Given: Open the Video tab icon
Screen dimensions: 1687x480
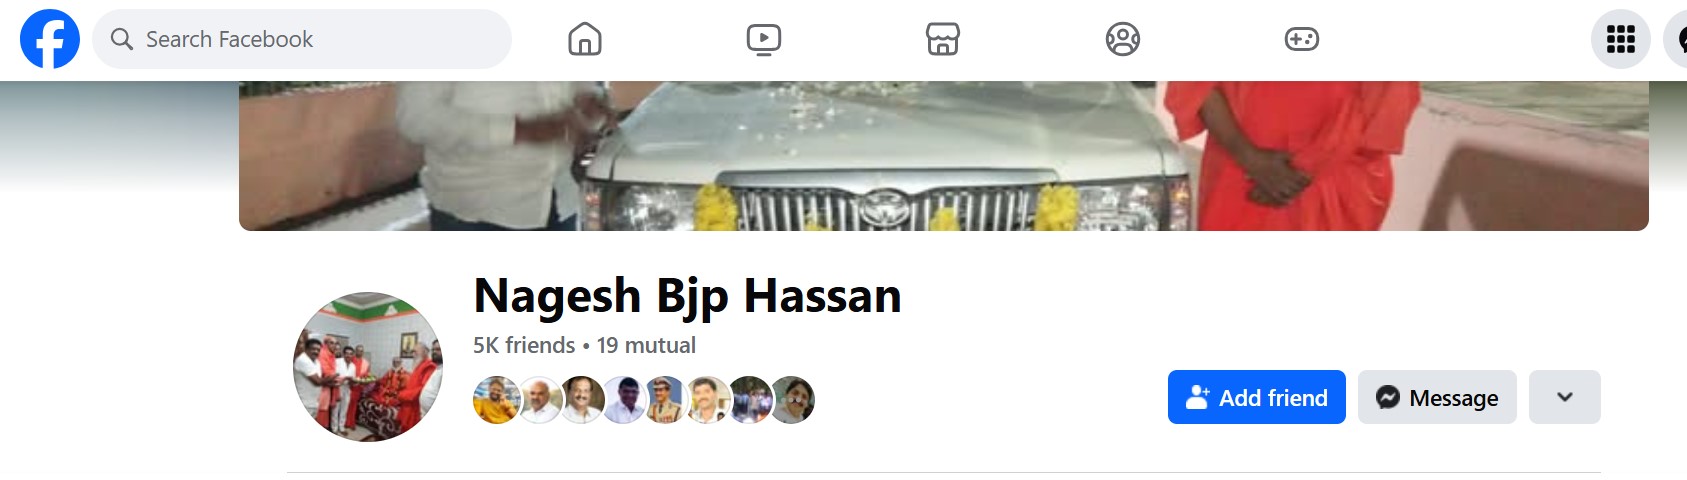Looking at the screenshot, I should 764,39.
